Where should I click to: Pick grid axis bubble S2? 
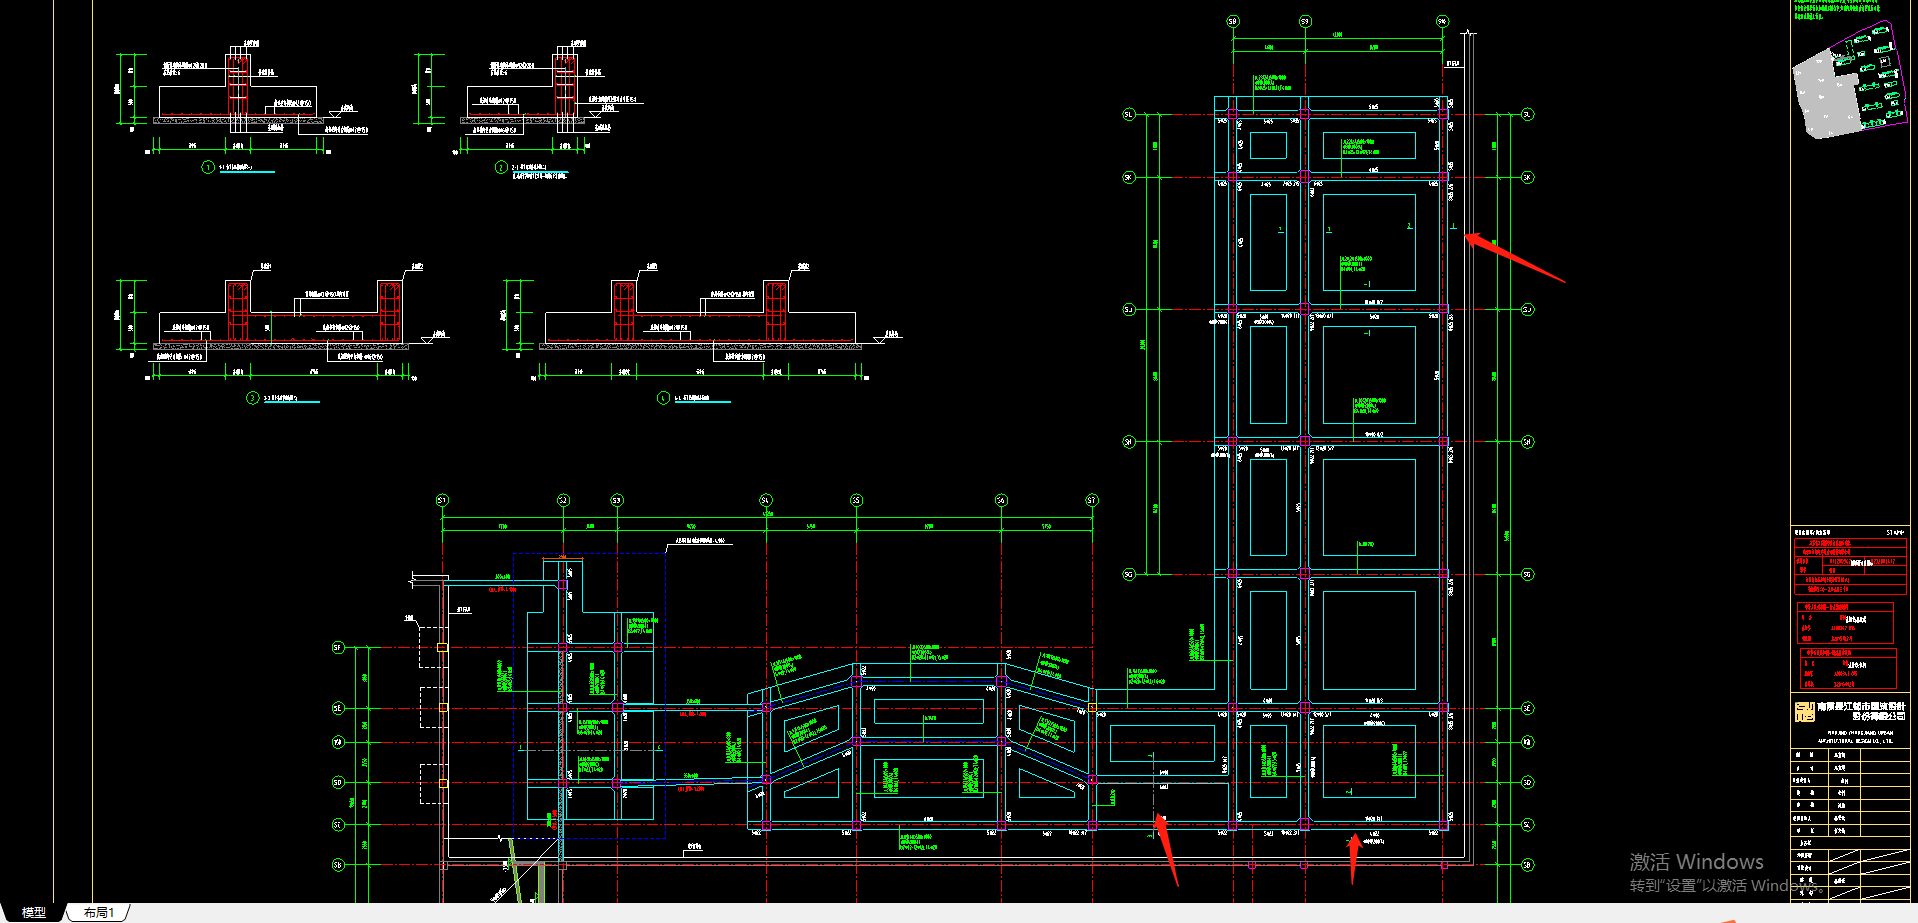click(563, 500)
